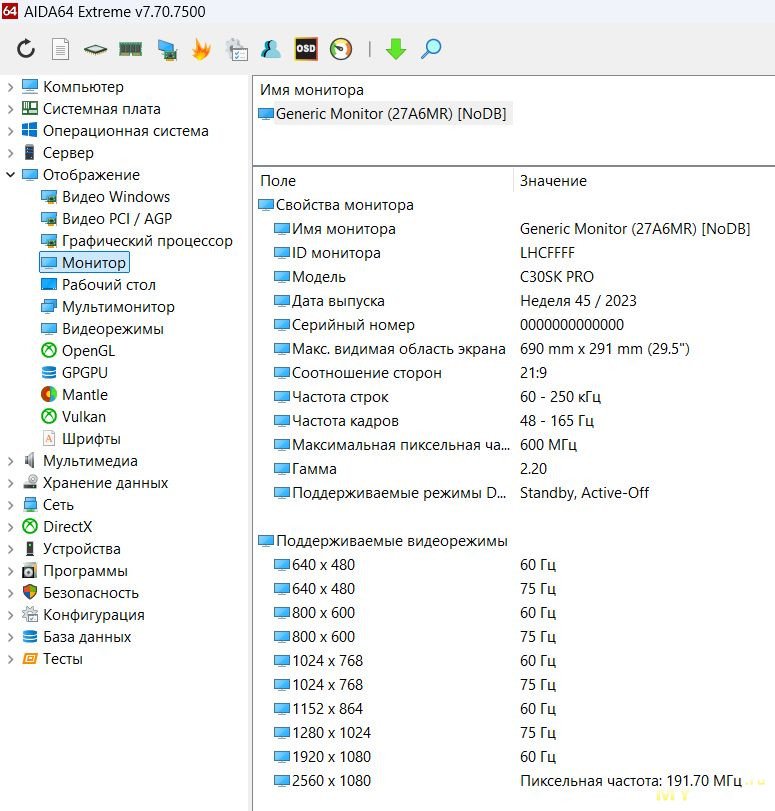Open the audit manager toolbar icon
Screen dimensions: 775x811
[237, 50]
